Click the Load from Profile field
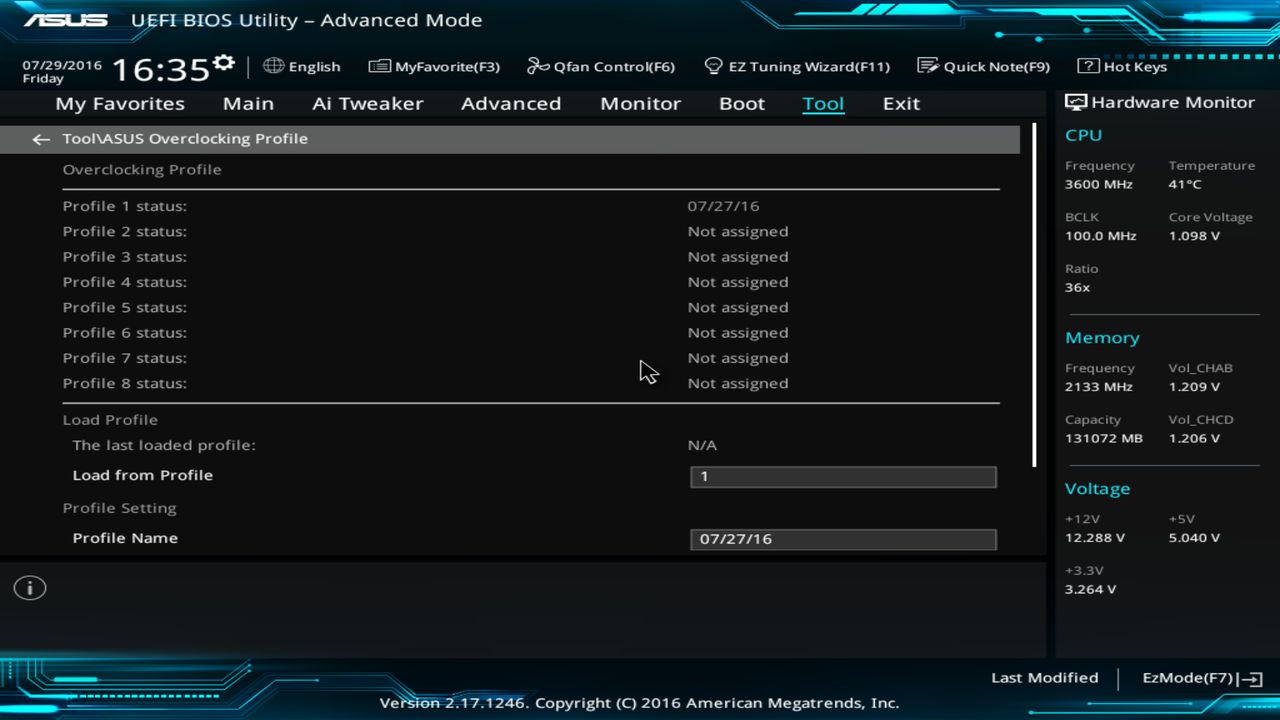1280x720 pixels. click(842, 476)
